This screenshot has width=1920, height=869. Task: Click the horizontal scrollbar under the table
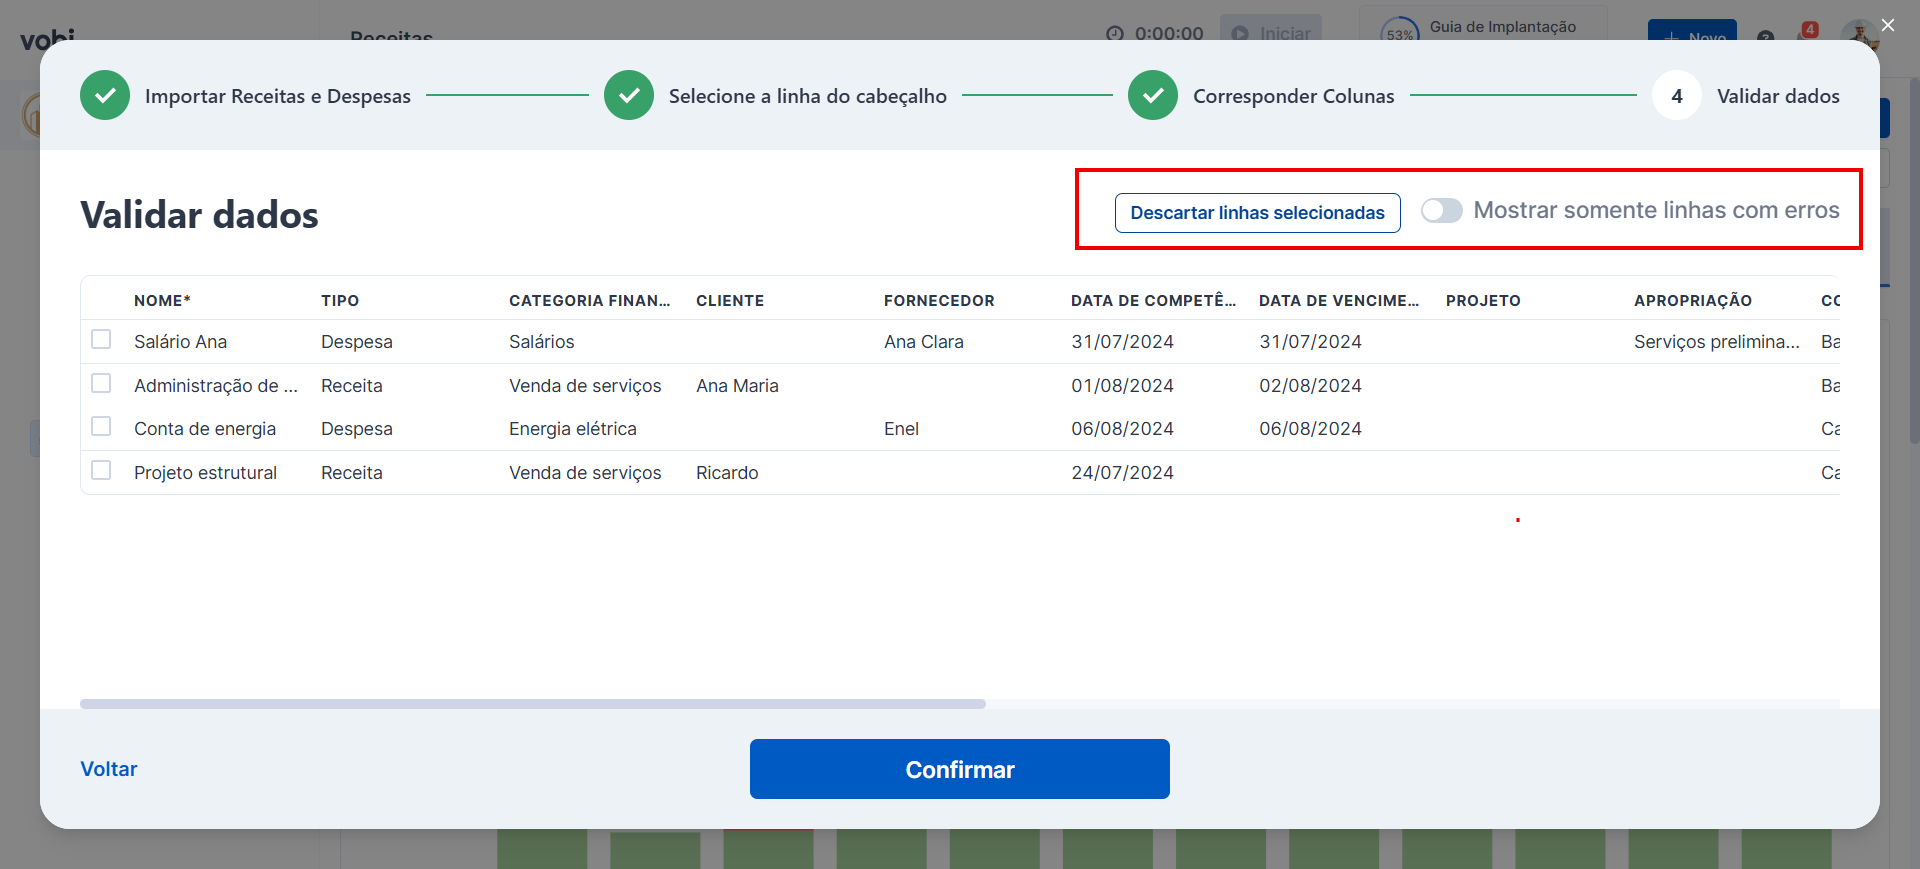(533, 704)
